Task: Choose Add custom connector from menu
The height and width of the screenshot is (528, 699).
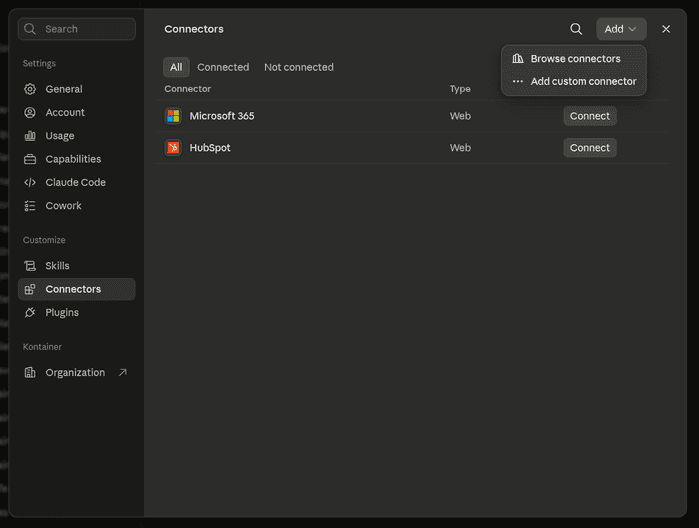Action: (574, 82)
